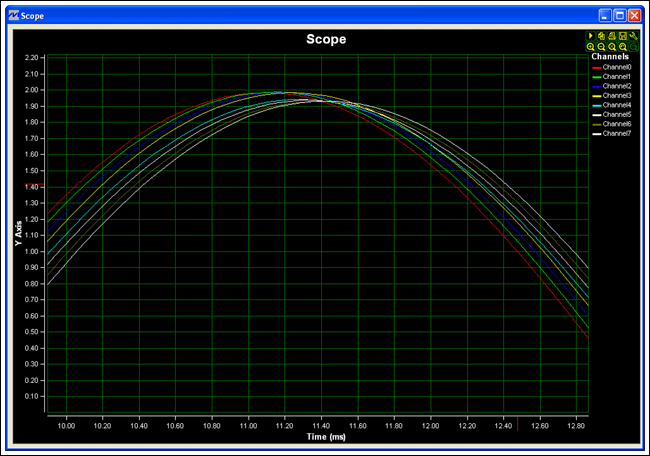Click the Scope plot title text
The image size is (650, 456).
click(325, 40)
